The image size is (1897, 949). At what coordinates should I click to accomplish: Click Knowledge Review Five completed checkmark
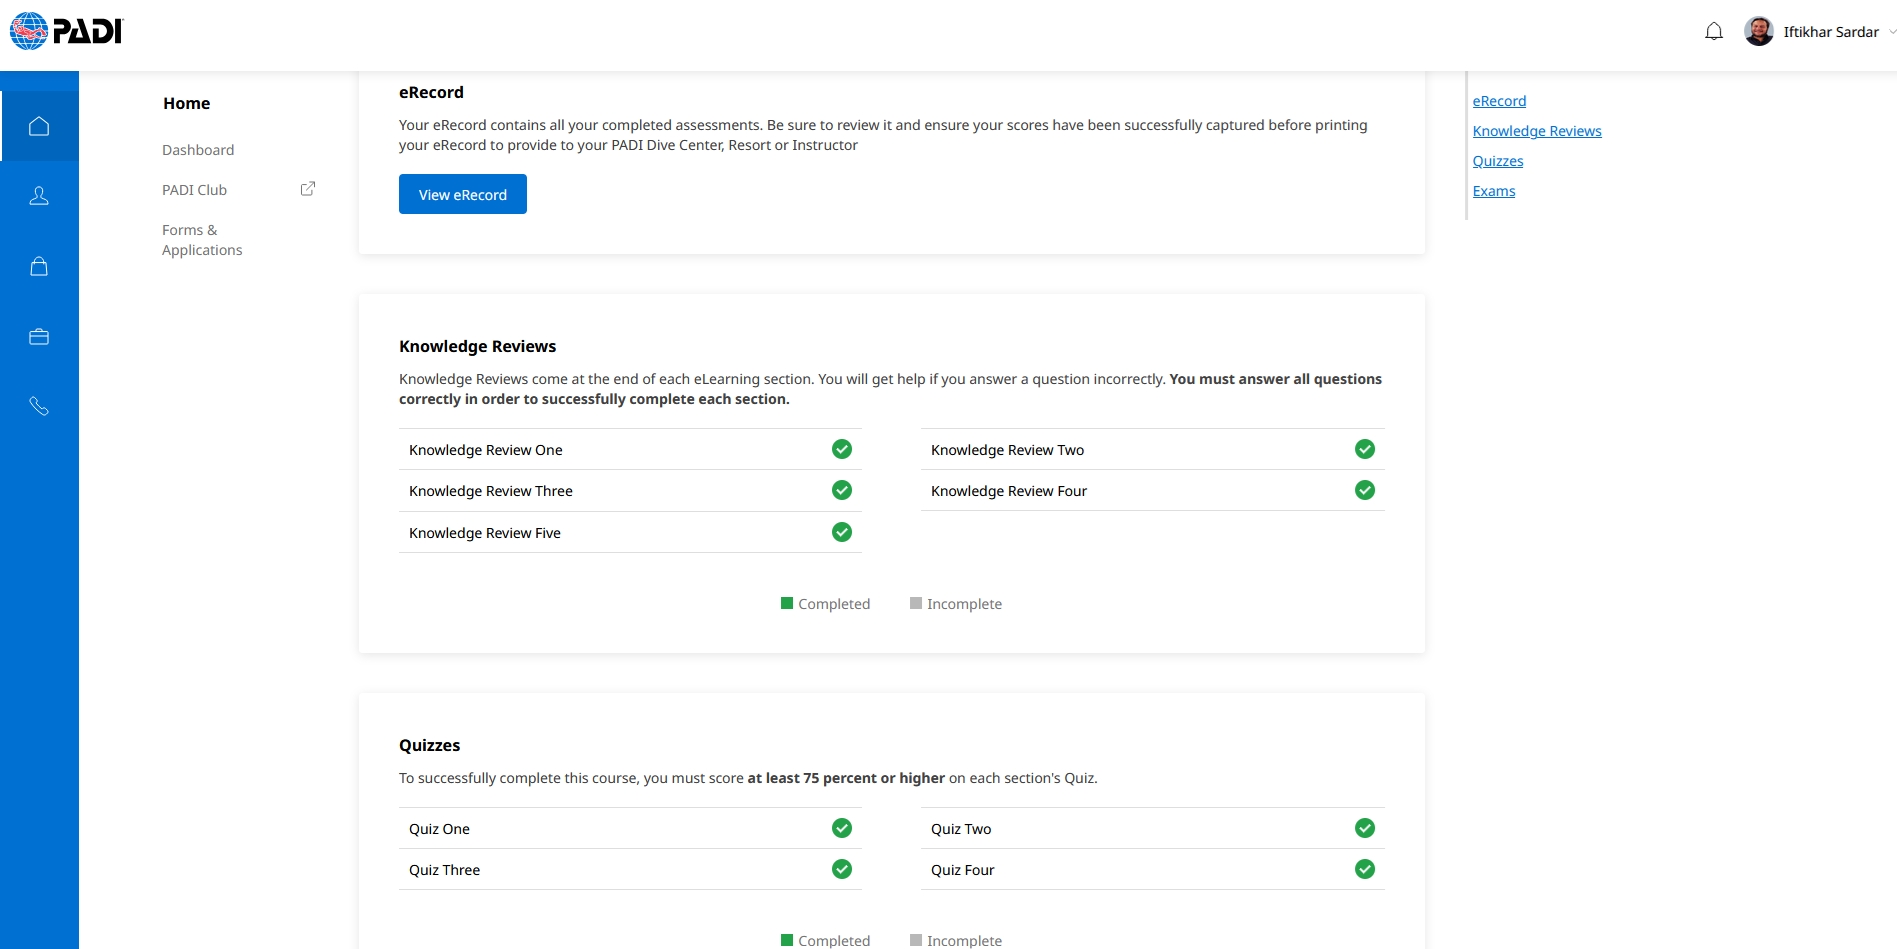tap(842, 532)
